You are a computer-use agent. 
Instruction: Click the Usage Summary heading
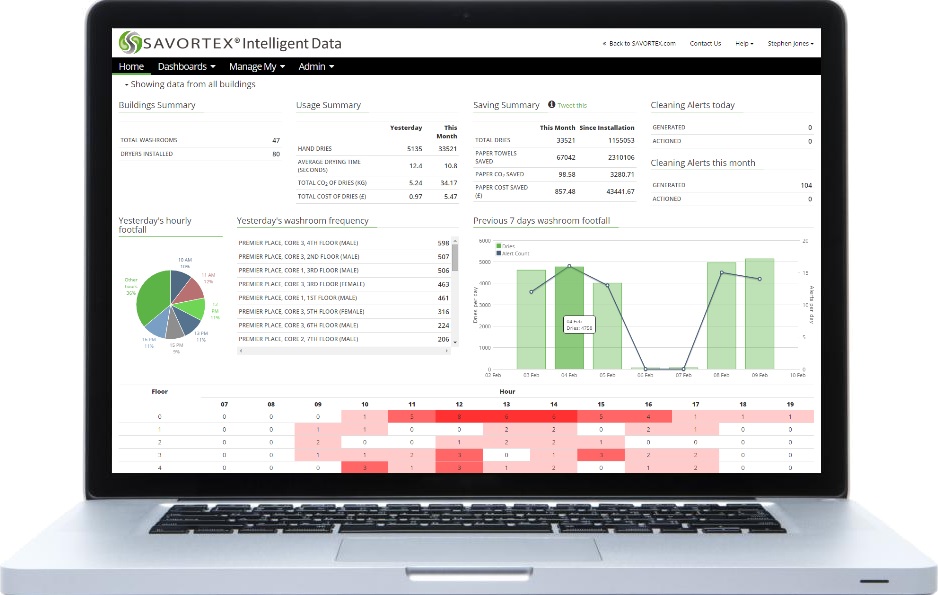click(x=328, y=105)
